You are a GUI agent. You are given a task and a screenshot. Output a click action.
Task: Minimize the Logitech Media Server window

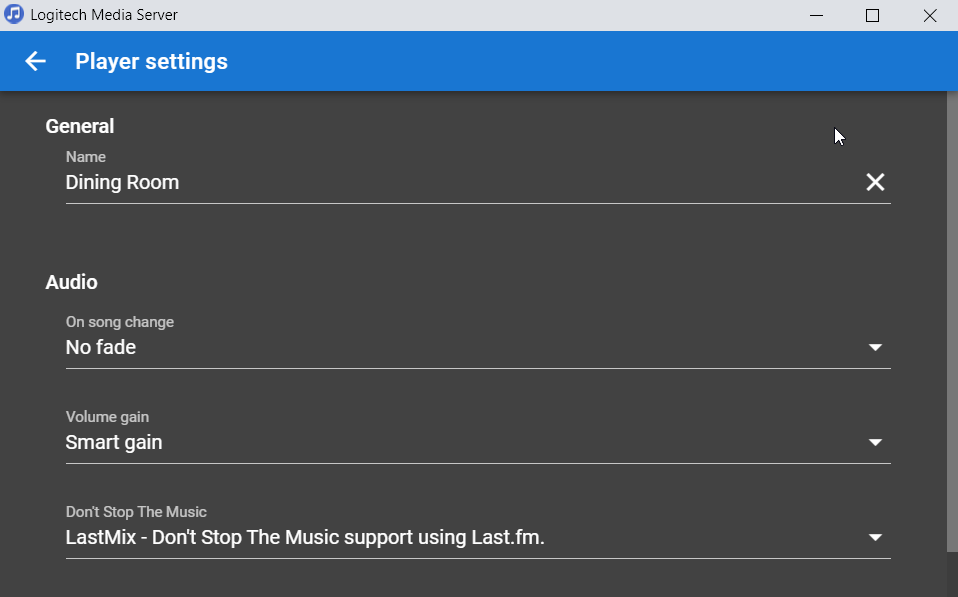coord(816,15)
